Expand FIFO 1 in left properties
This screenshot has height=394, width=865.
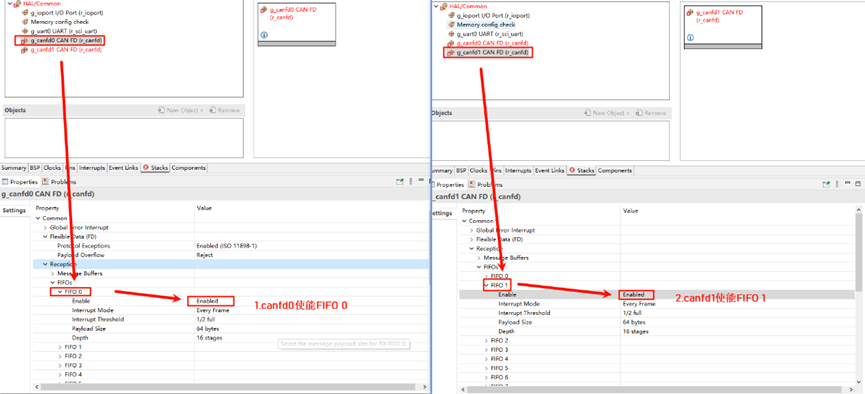60,347
